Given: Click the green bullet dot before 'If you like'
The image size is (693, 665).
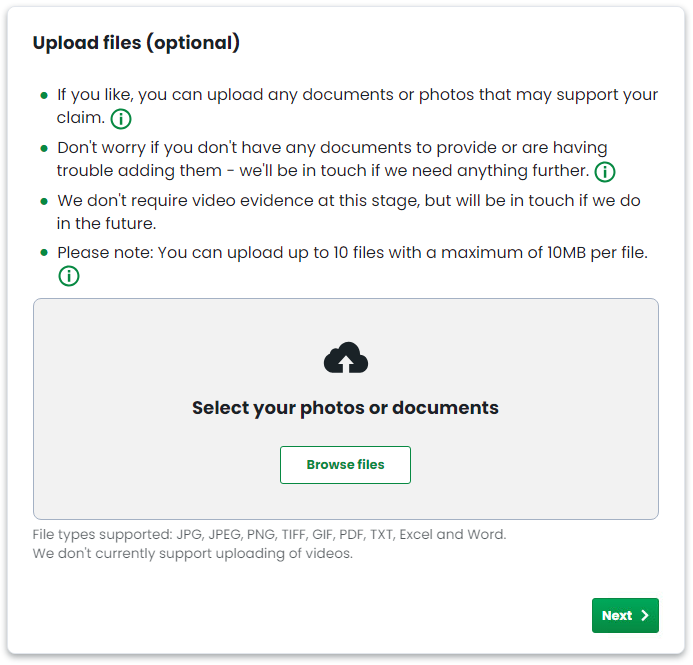Looking at the screenshot, I should coord(44,95).
